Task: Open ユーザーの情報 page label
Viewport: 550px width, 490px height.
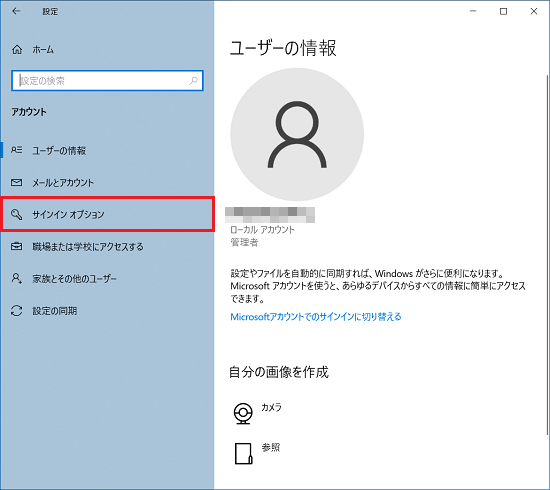Action: pyautogui.click(x=59, y=150)
